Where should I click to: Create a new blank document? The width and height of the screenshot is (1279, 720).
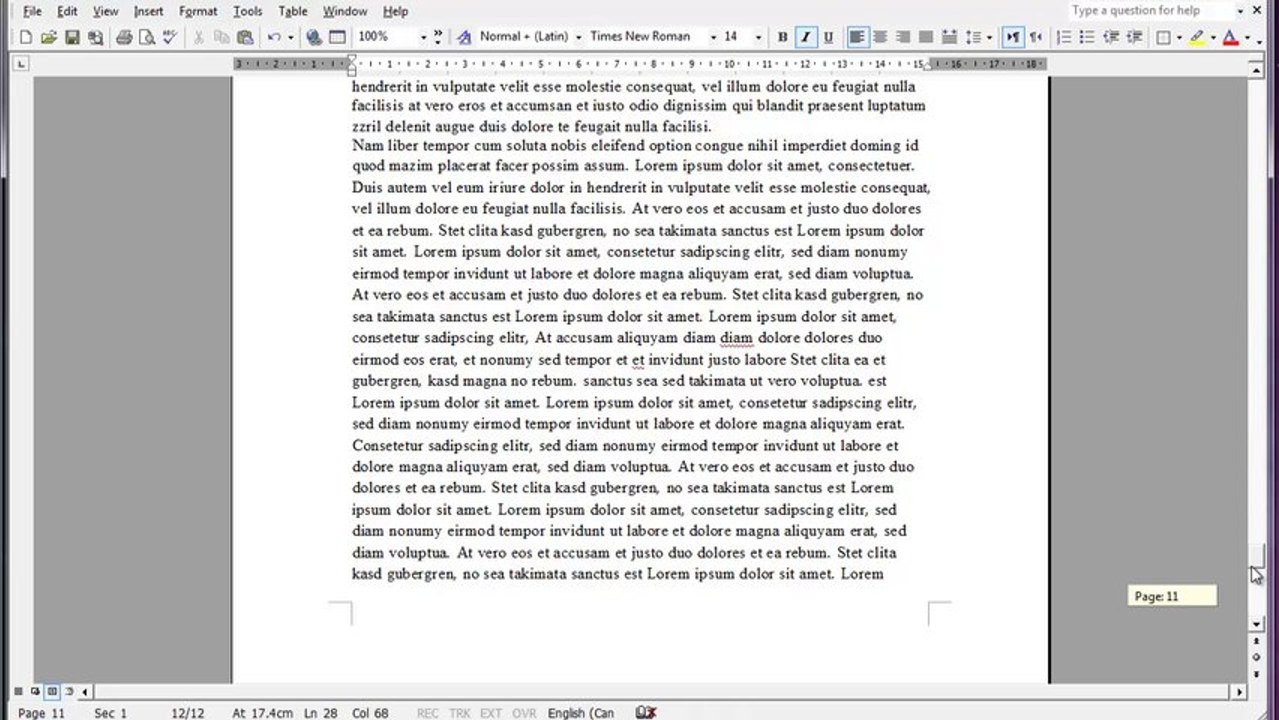pyautogui.click(x=25, y=37)
